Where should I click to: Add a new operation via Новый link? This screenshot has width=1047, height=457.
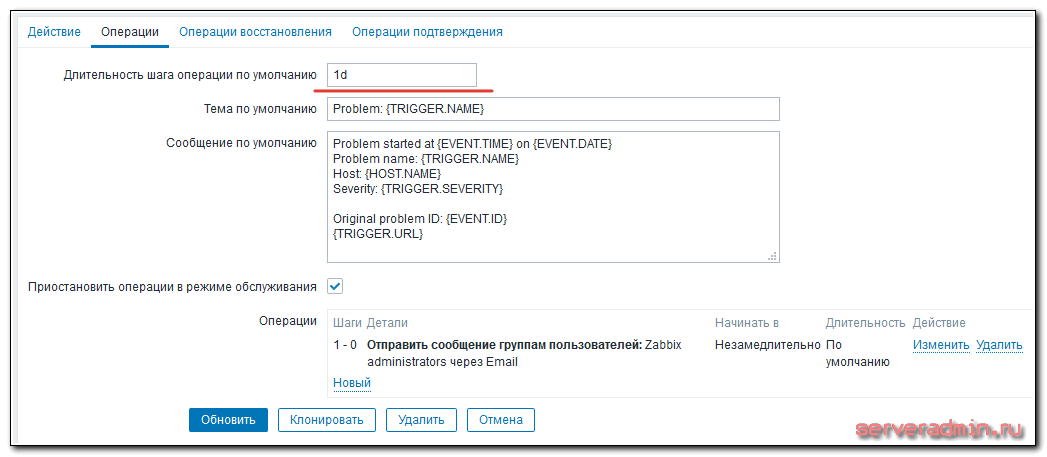(351, 383)
